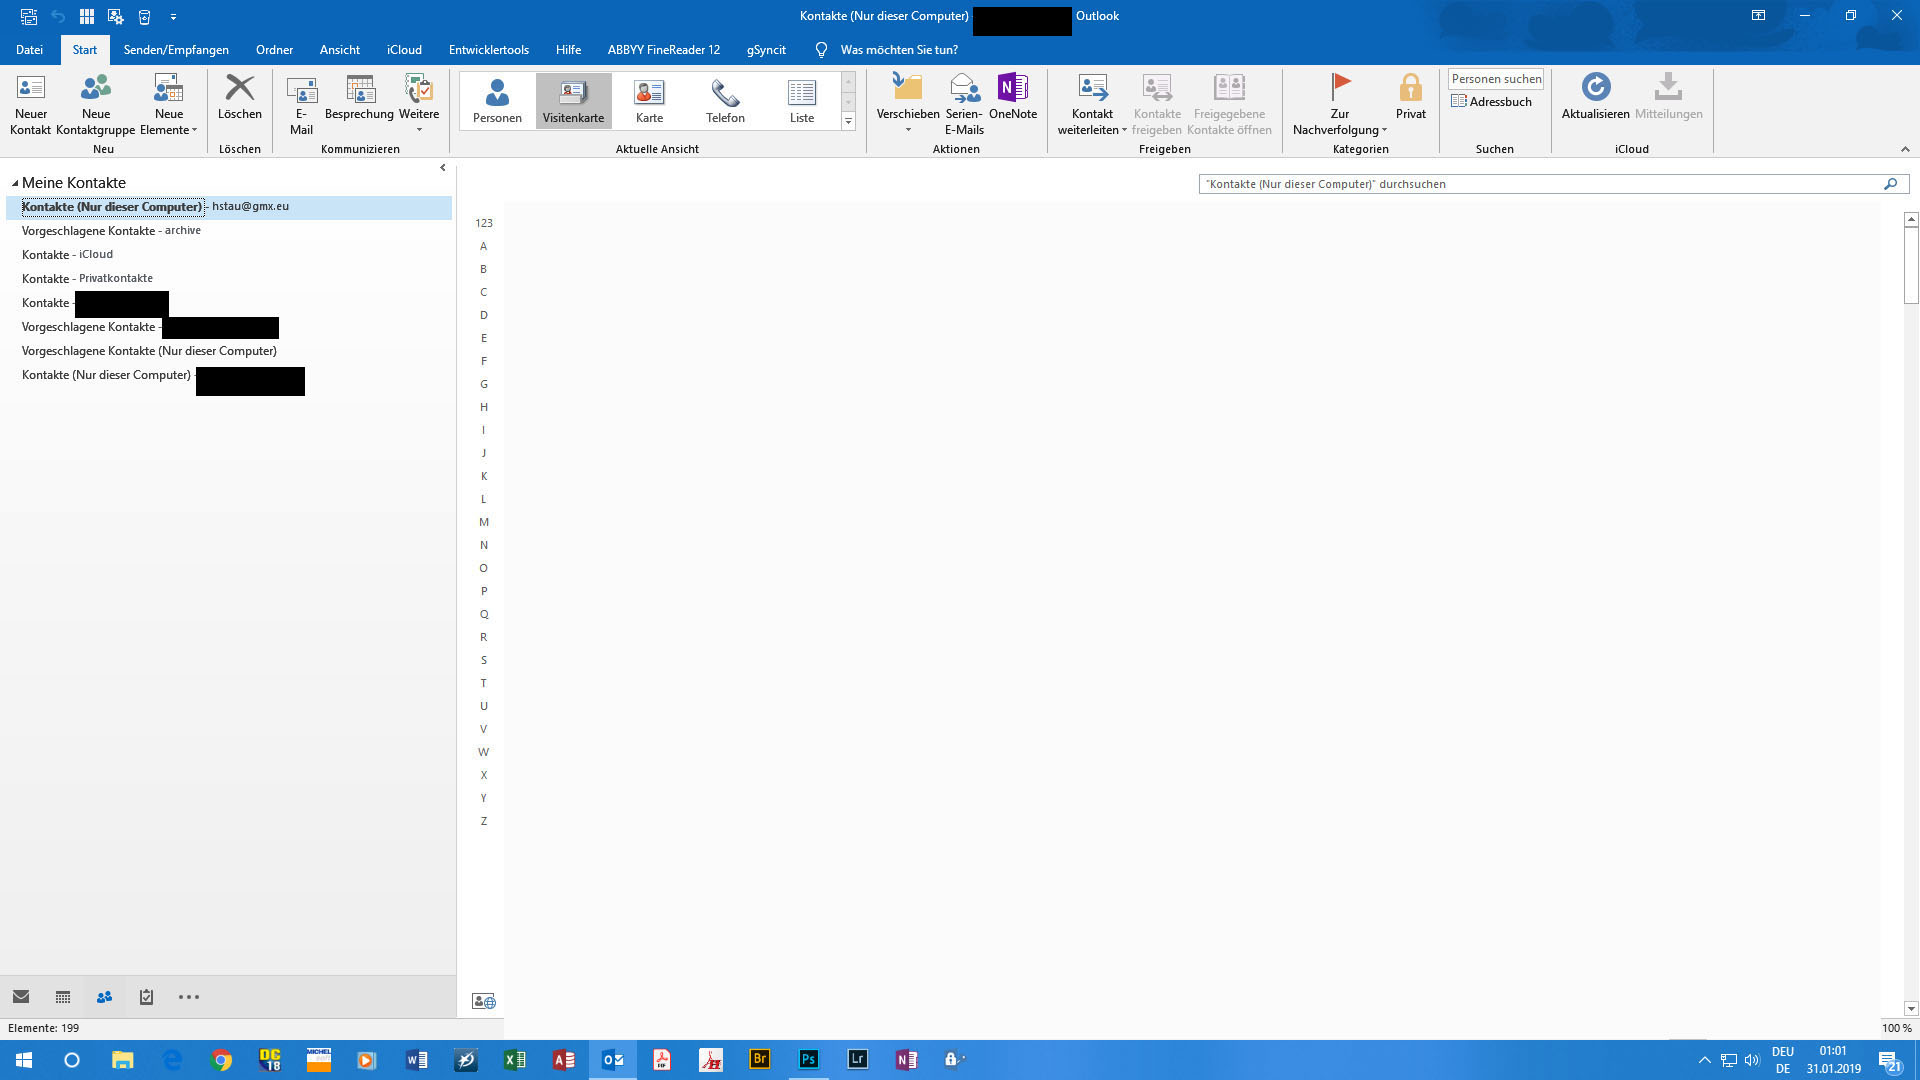Image resolution: width=1920 pixels, height=1080 pixels.
Task: Open the Datei menu
Action: 29,50
